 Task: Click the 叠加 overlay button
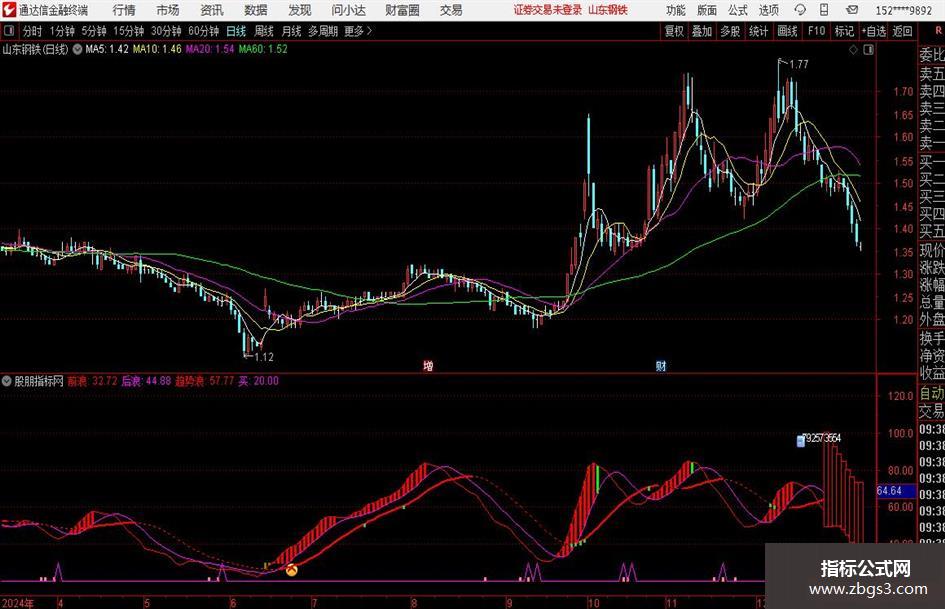[702, 31]
